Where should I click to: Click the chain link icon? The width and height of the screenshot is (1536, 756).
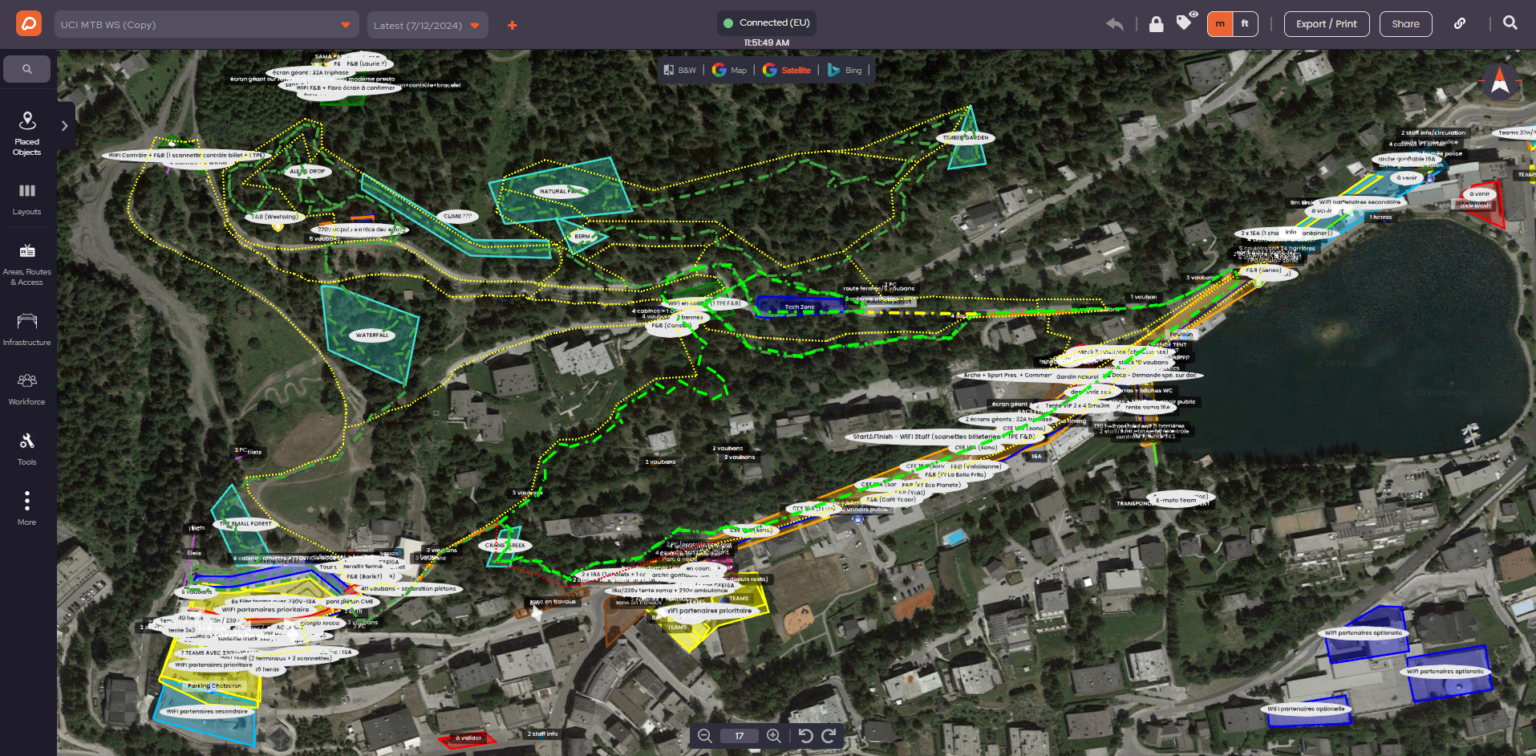[1459, 24]
